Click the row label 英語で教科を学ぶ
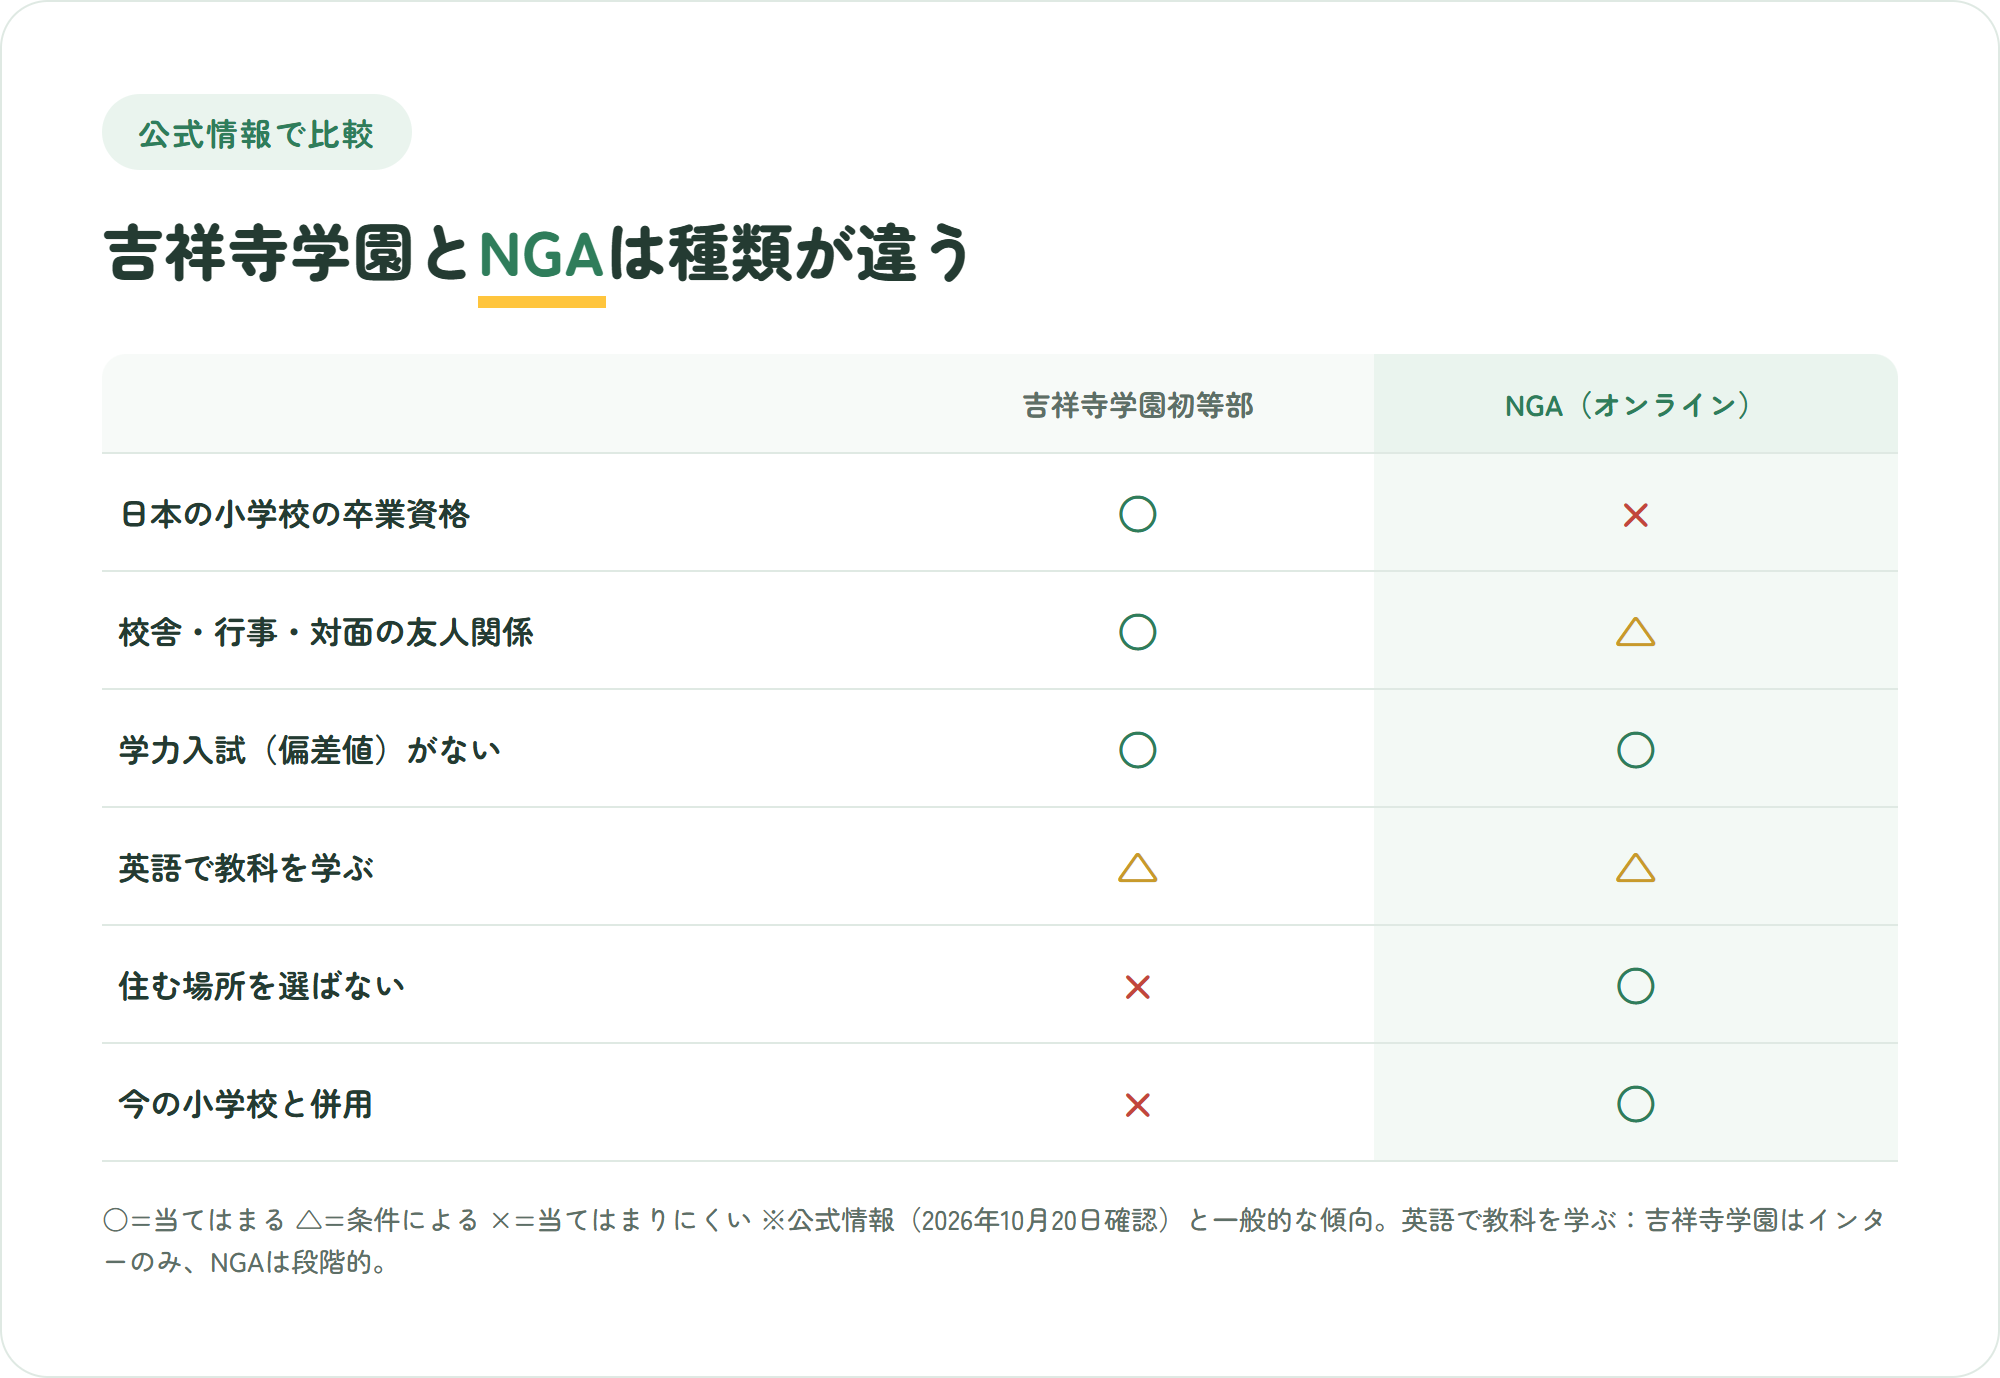This screenshot has height=1378, width=2000. [x=246, y=868]
